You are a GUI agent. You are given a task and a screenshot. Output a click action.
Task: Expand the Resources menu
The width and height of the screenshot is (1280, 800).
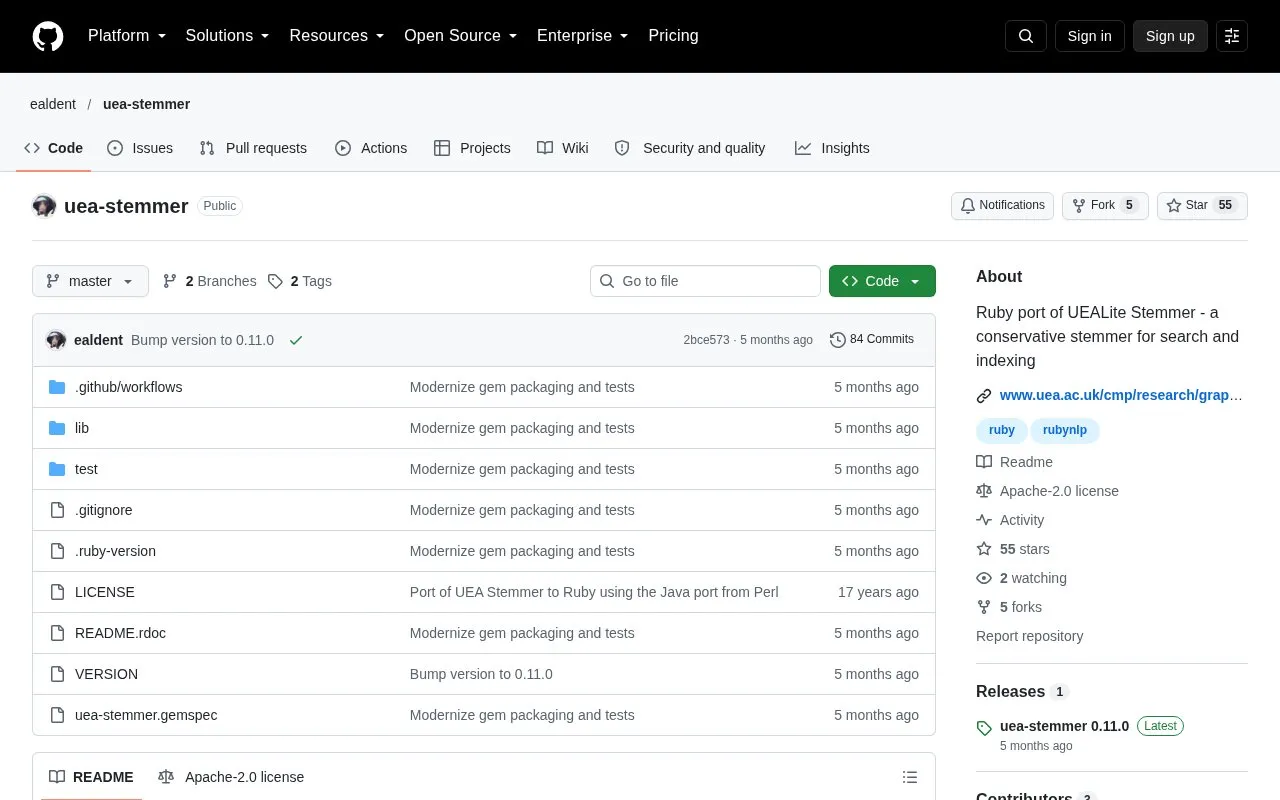coord(337,36)
